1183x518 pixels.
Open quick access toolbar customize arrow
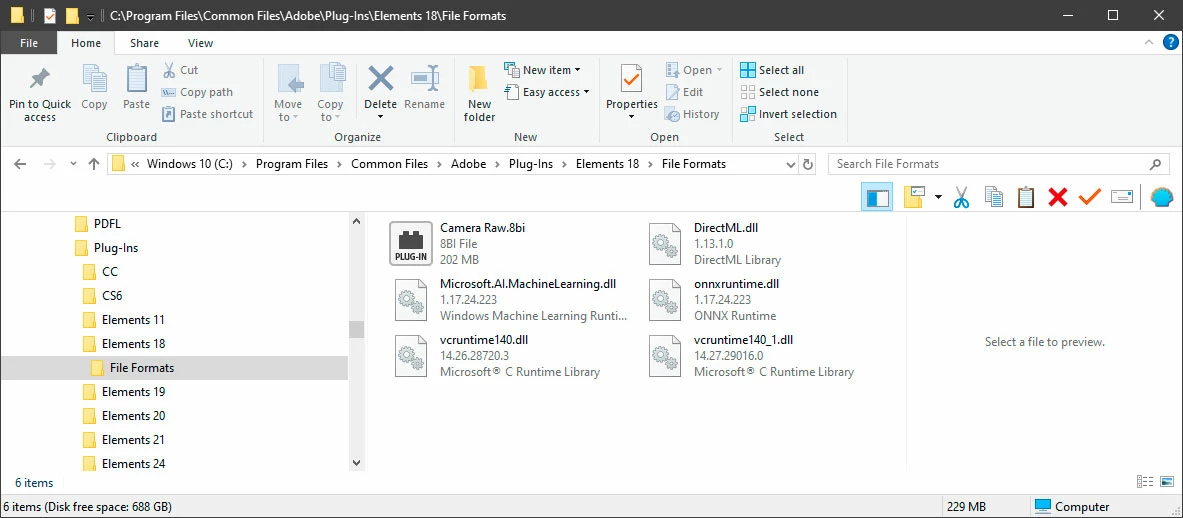[90, 15]
